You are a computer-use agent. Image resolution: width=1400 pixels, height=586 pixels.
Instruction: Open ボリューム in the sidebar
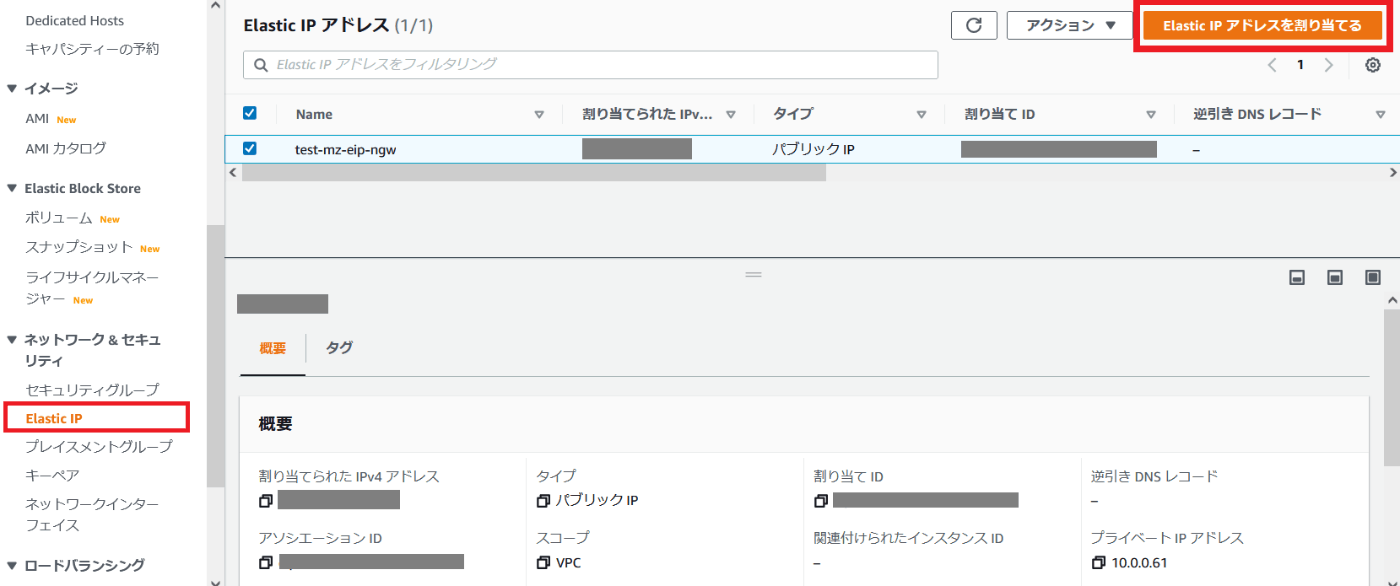[x=59, y=218]
